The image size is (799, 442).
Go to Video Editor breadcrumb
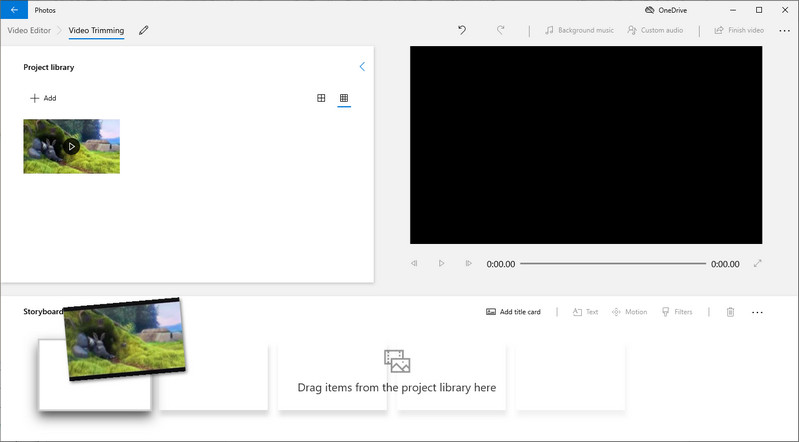[29, 31]
